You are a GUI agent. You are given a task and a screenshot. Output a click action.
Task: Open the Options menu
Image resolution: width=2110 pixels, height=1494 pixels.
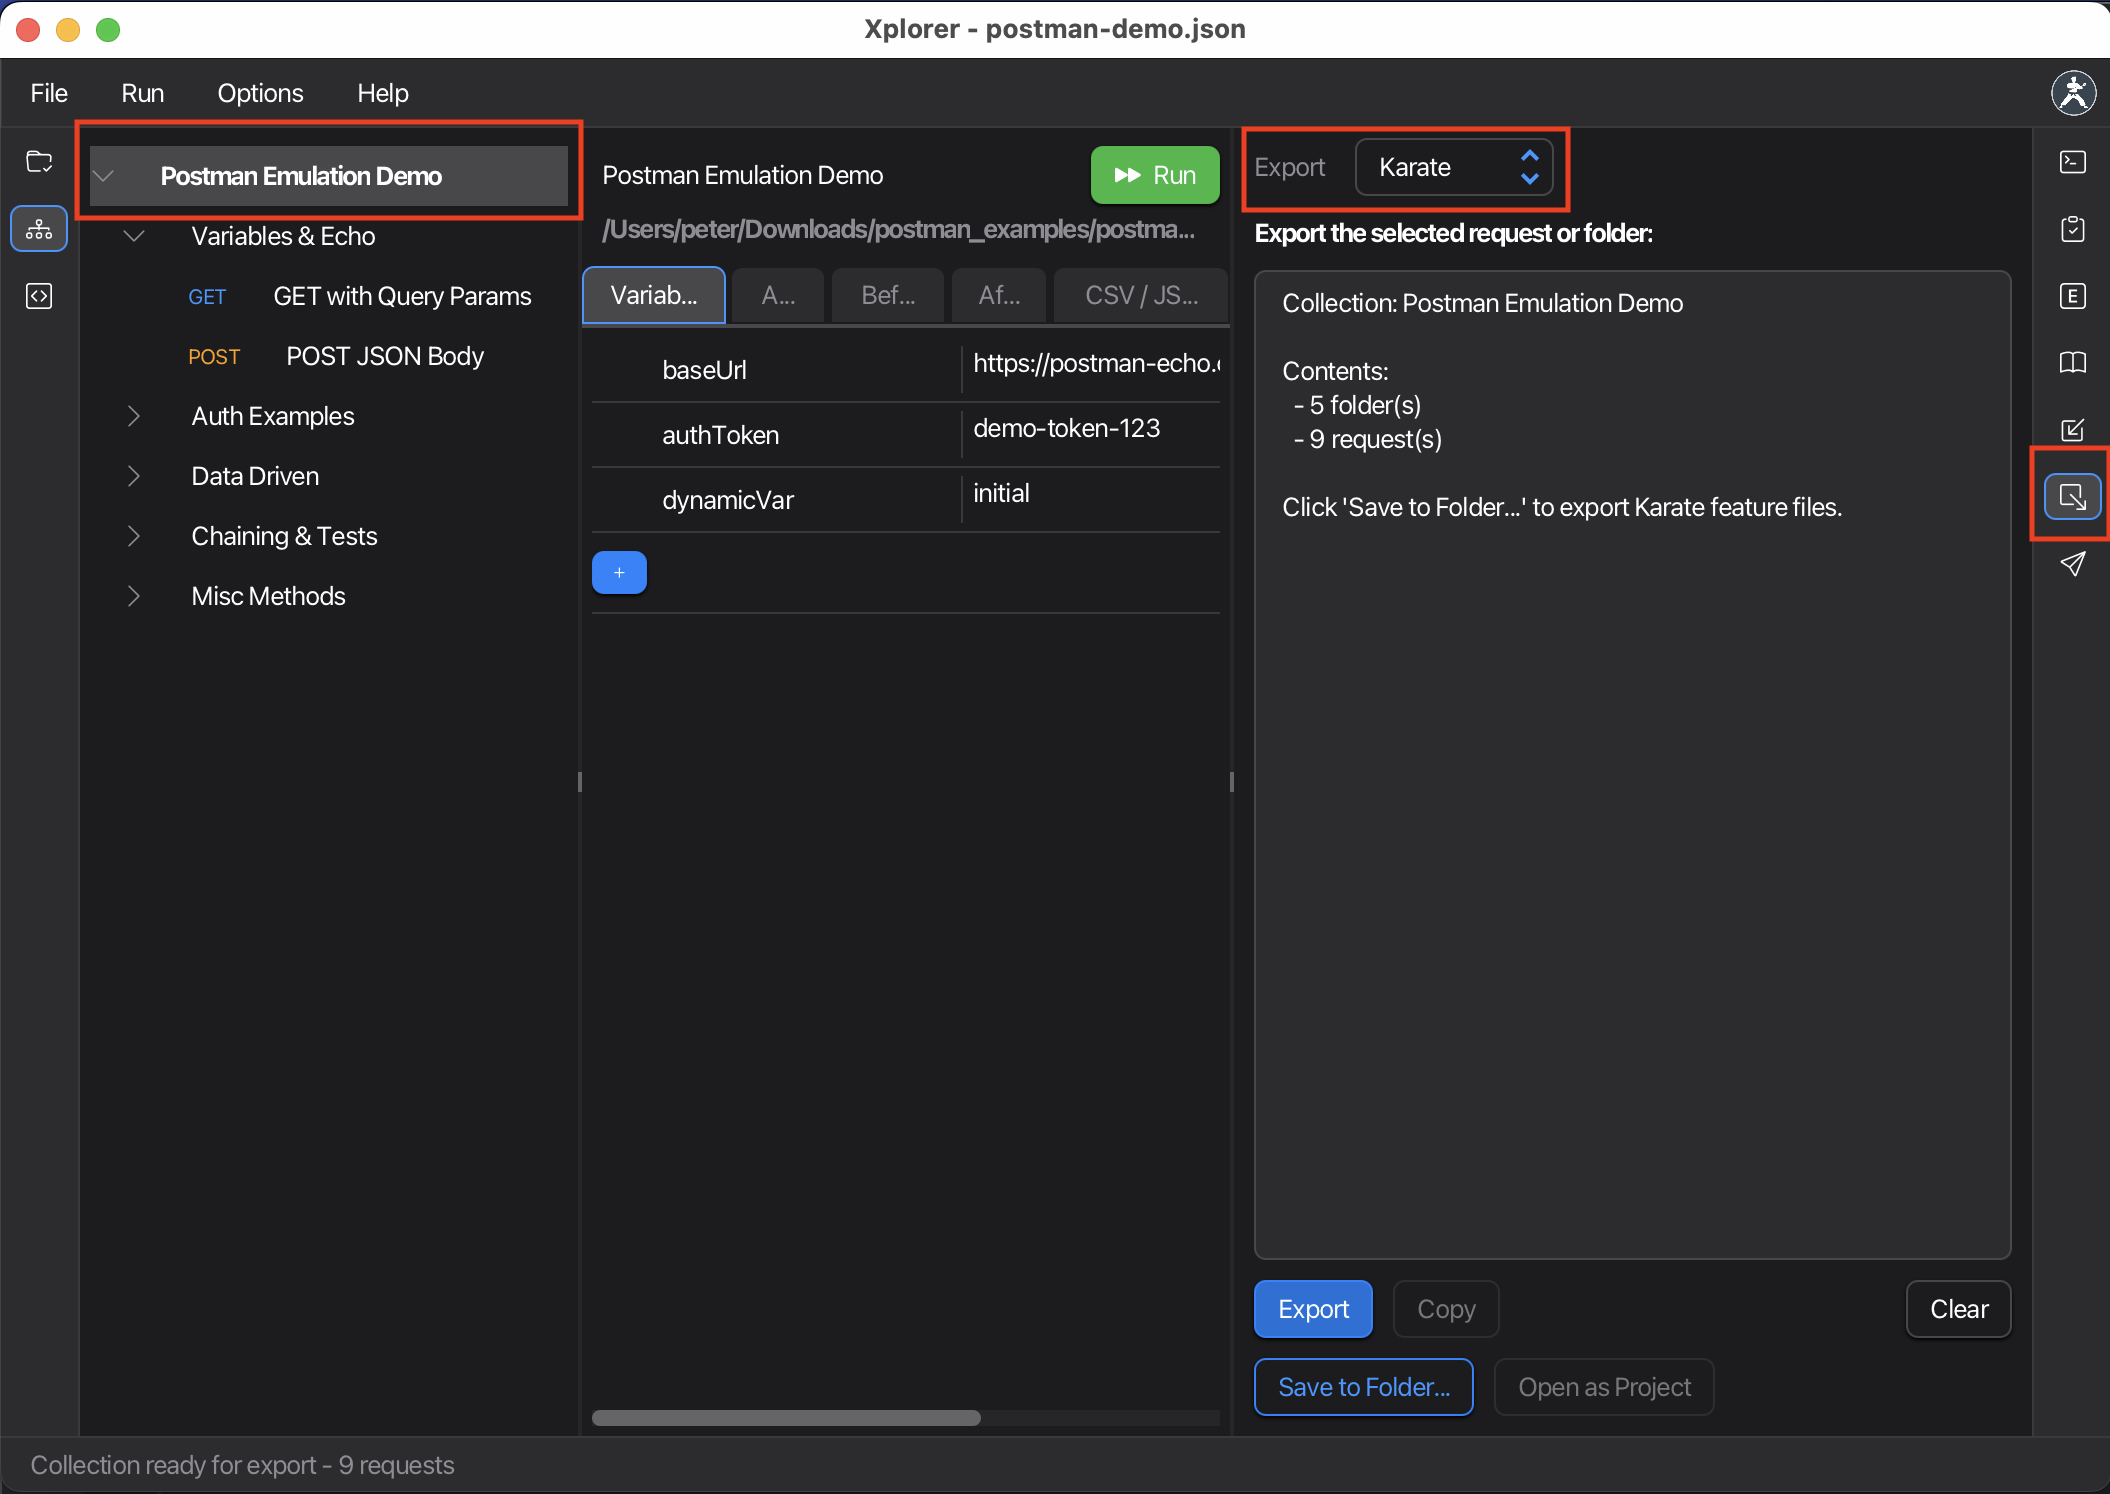click(x=260, y=93)
